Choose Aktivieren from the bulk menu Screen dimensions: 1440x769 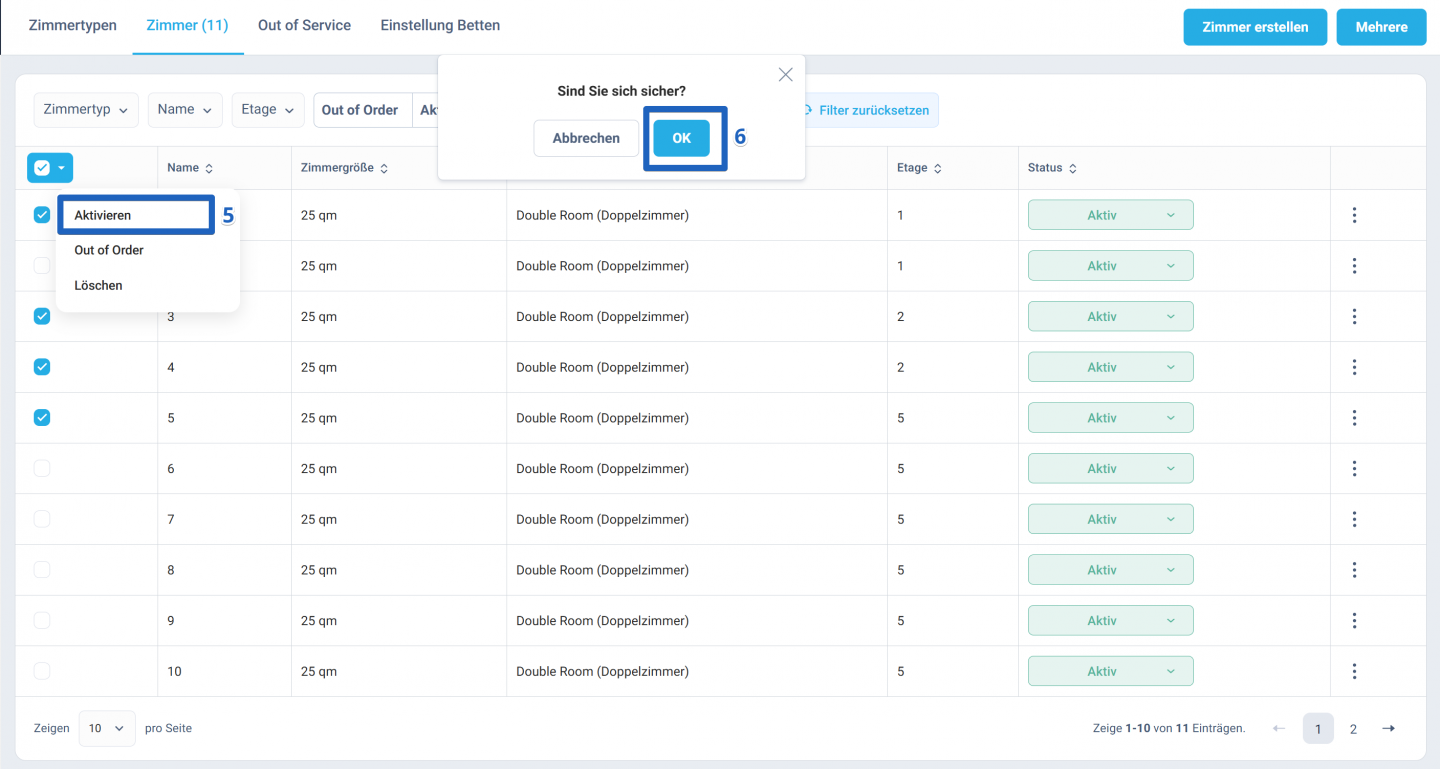(136, 215)
